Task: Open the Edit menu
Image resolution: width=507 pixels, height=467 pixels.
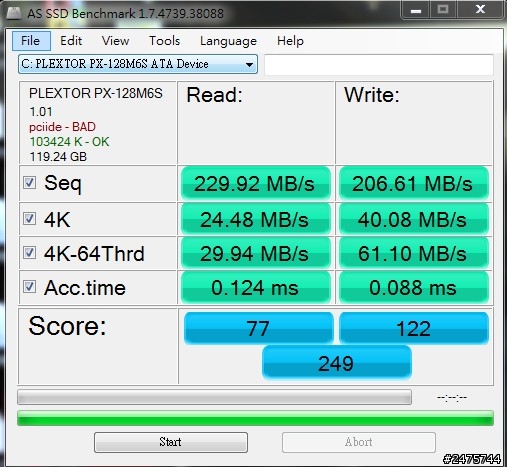Action: tap(71, 41)
